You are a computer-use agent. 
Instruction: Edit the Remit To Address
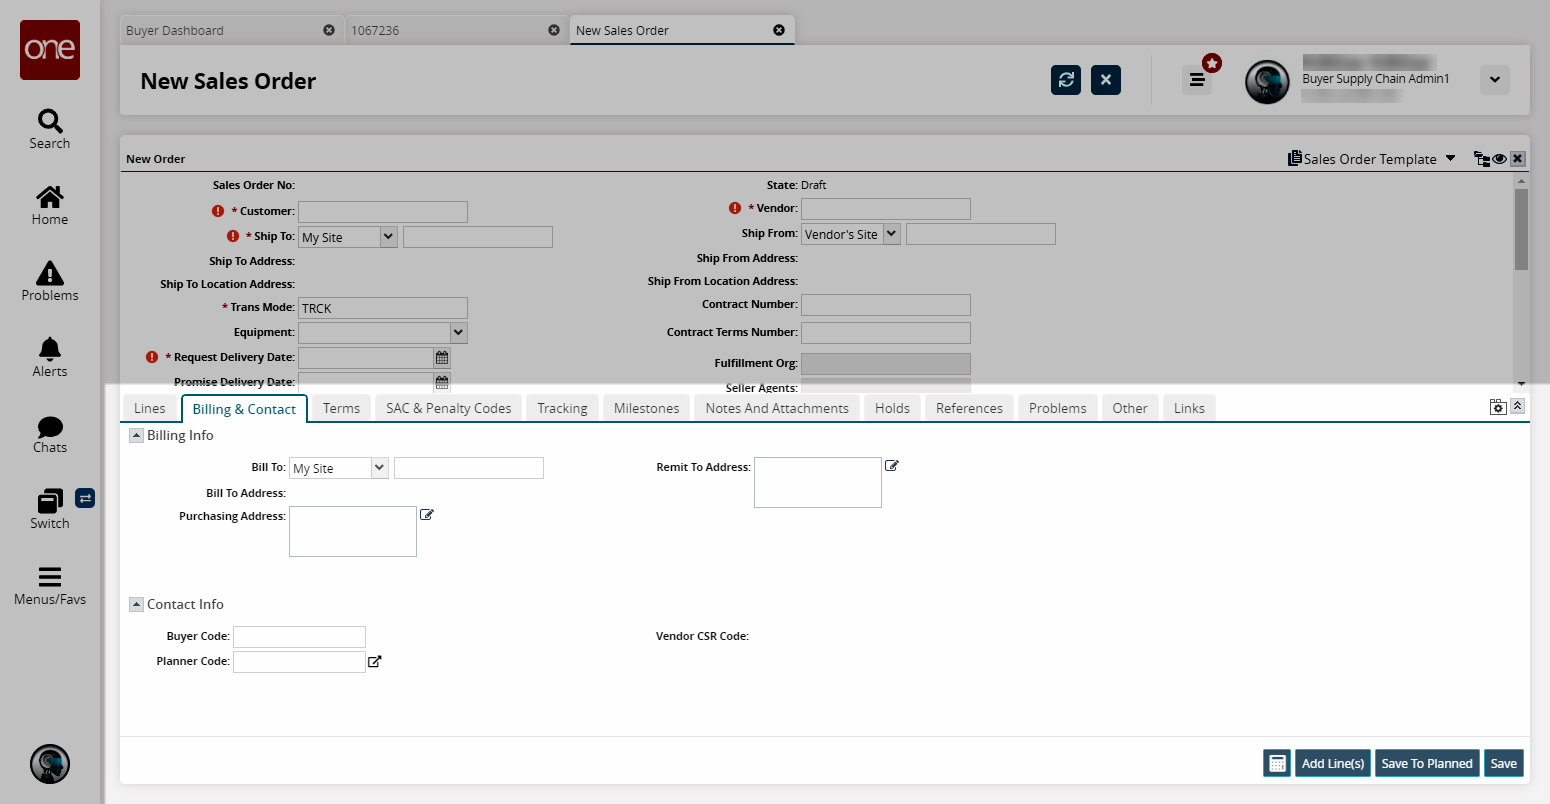point(892,466)
